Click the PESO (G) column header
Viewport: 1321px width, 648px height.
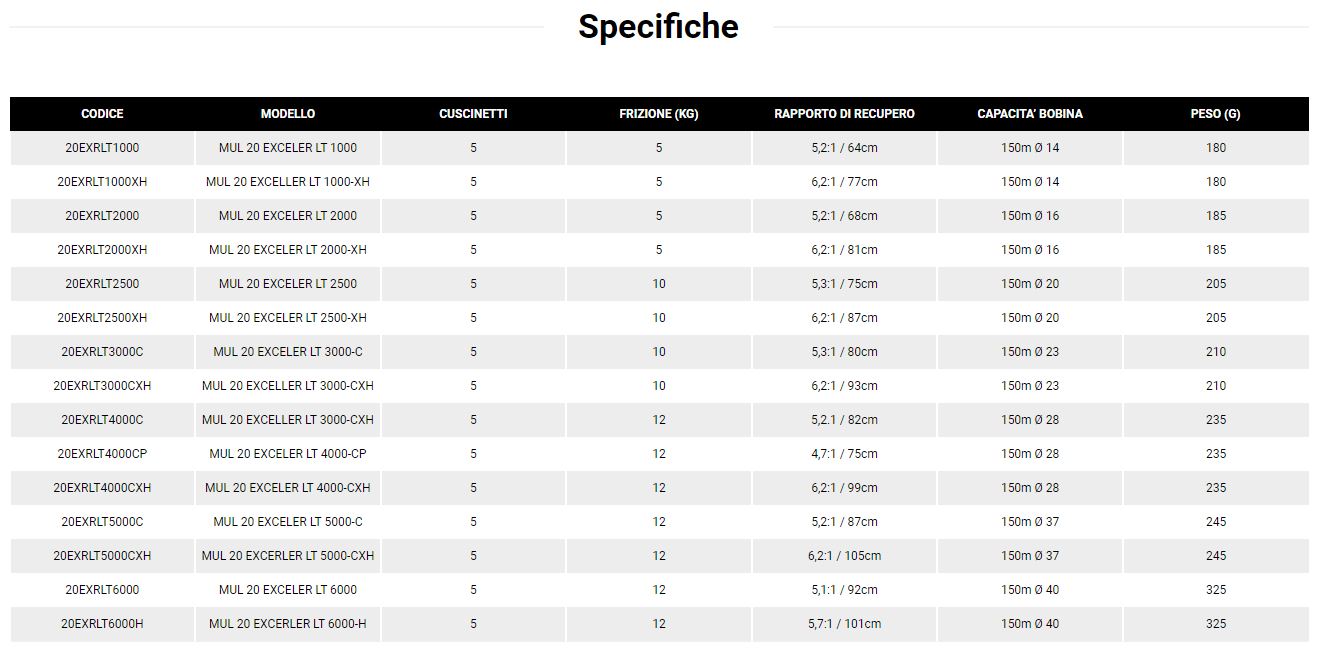click(1215, 114)
